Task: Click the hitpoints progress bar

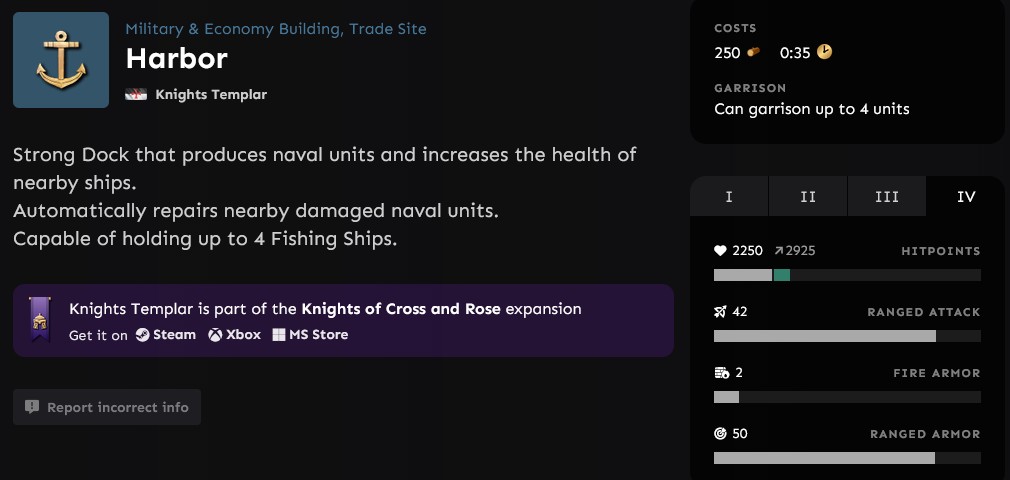Action: 847,275
